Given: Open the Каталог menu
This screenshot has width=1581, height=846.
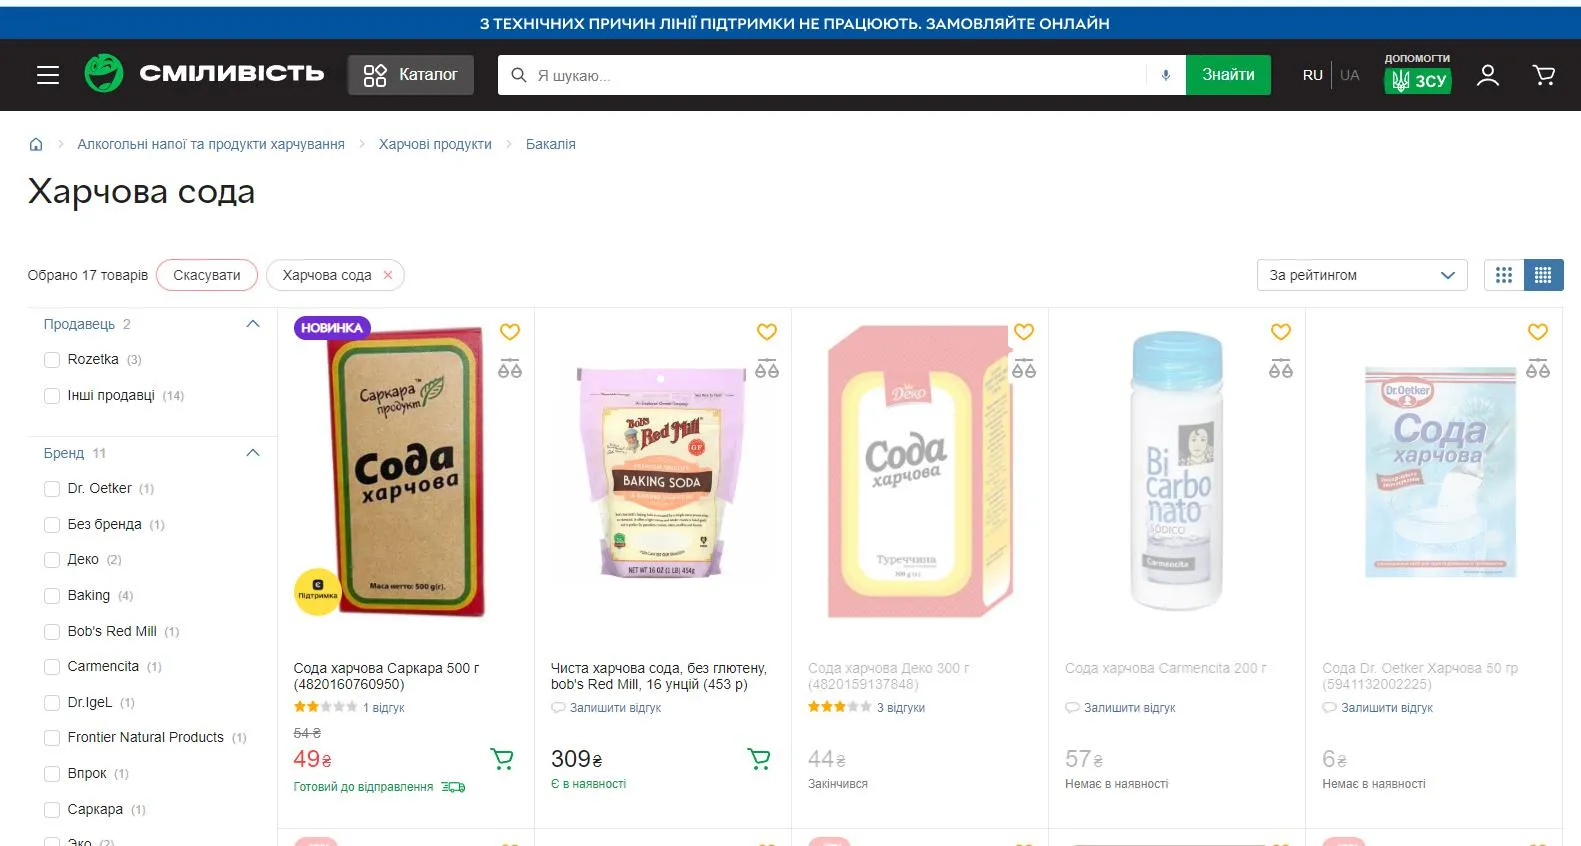Looking at the screenshot, I should pyautogui.click(x=411, y=75).
